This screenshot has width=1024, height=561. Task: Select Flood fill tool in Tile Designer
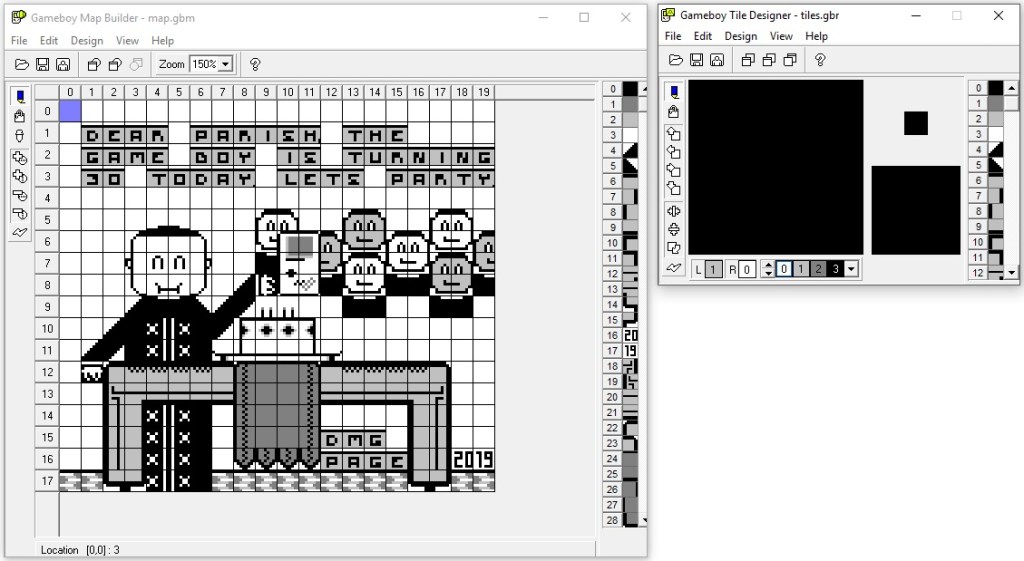(x=674, y=112)
